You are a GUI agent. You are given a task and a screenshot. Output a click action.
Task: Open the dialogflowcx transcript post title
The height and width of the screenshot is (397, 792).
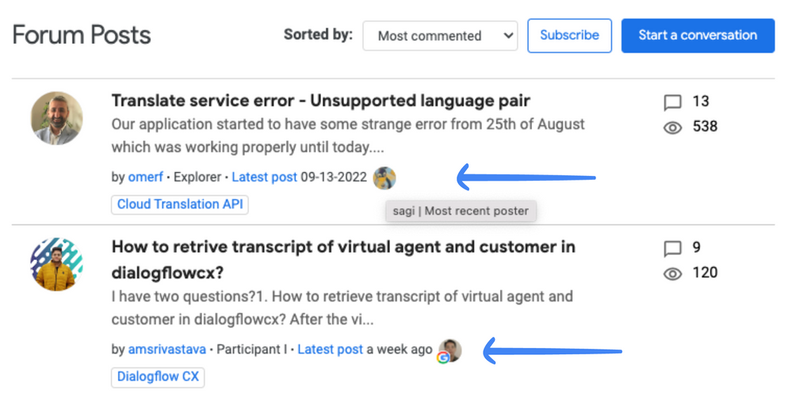[x=343, y=260]
